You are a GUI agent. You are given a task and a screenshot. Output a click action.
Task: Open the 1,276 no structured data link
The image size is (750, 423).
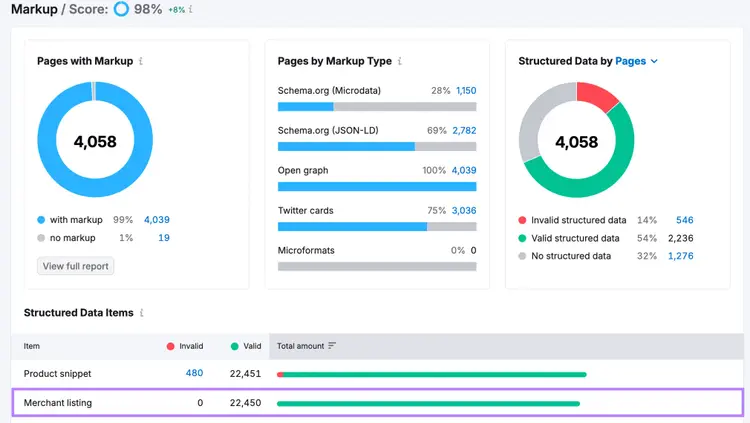click(681, 256)
